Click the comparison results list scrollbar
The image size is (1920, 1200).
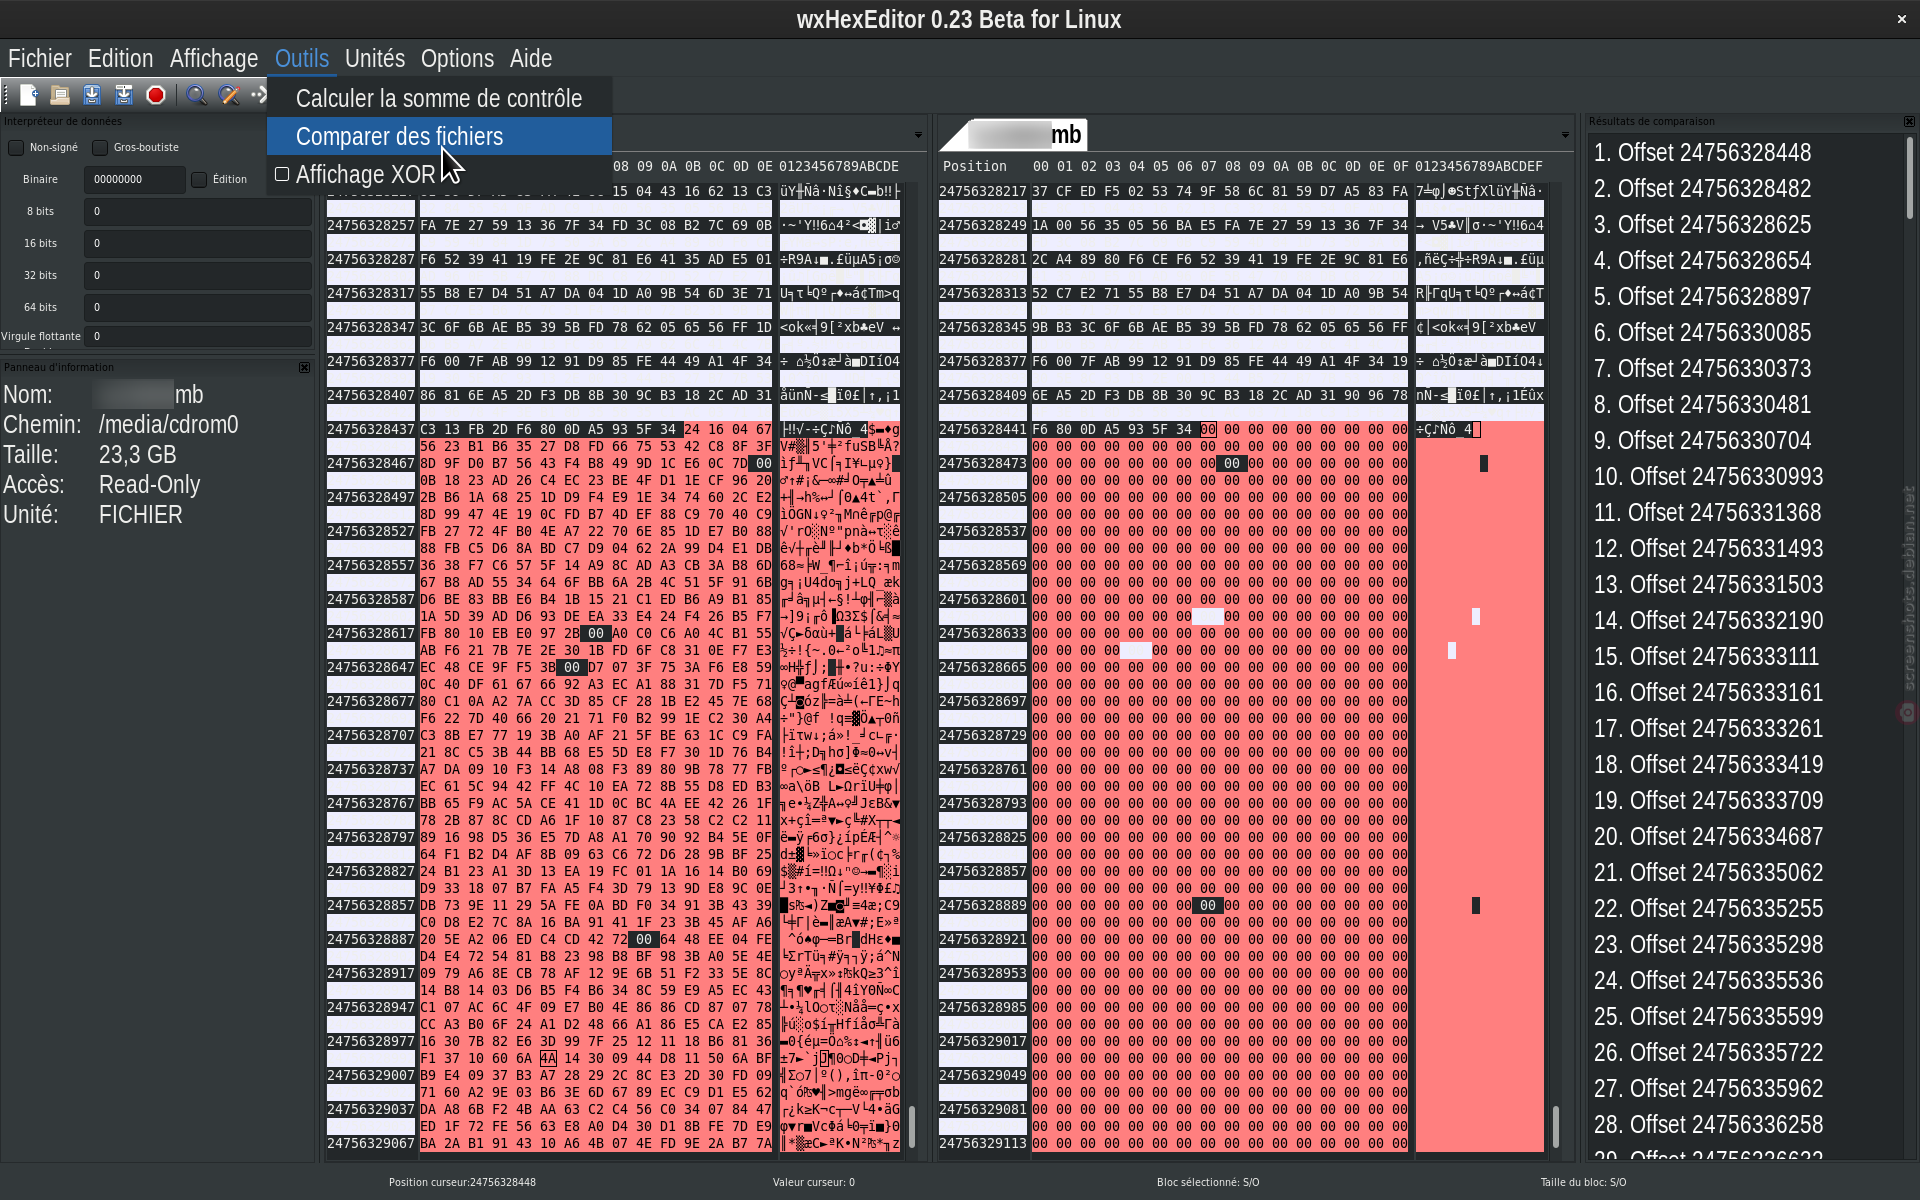pos(1909,178)
